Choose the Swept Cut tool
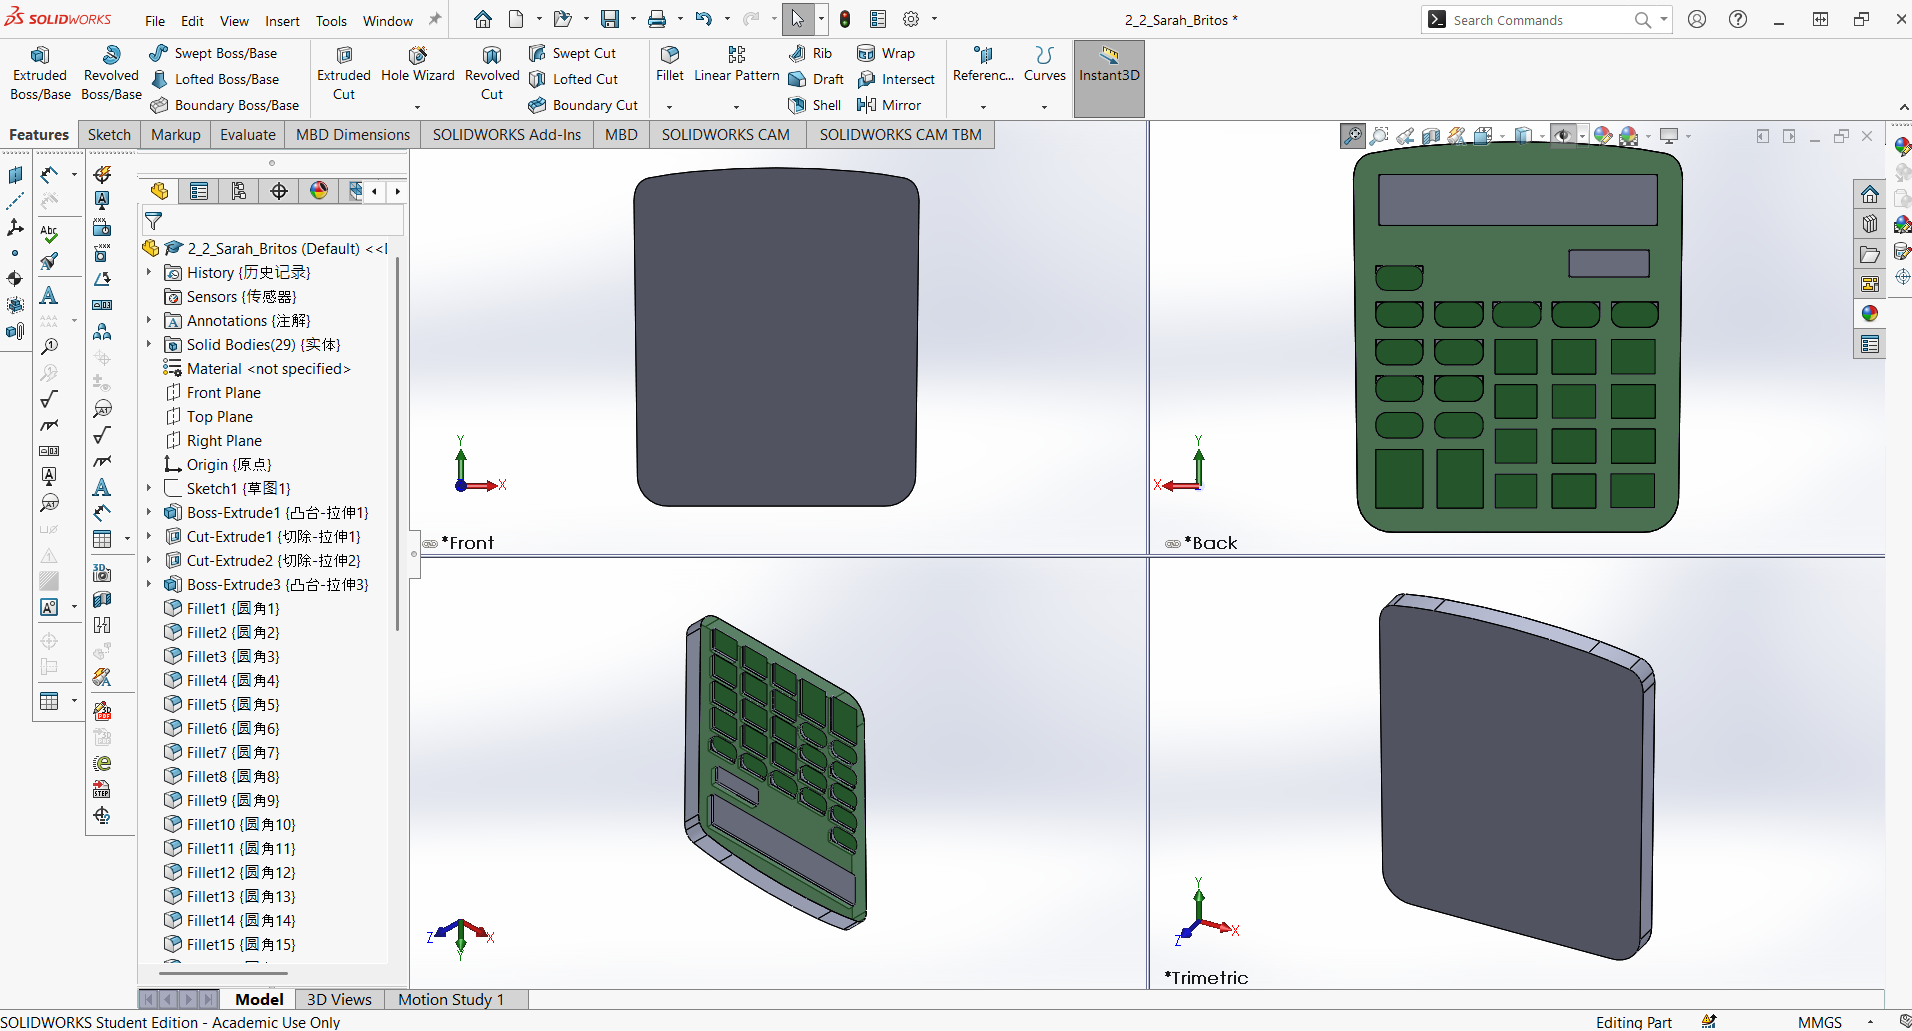The width and height of the screenshot is (1912, 1031). (x=572, y=53)
